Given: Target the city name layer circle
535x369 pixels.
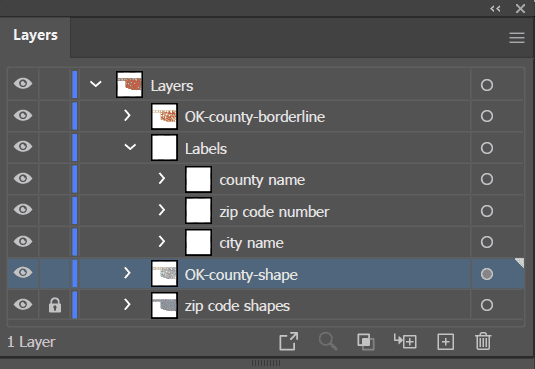Looking at the screenshot, I should coord(487,242).
